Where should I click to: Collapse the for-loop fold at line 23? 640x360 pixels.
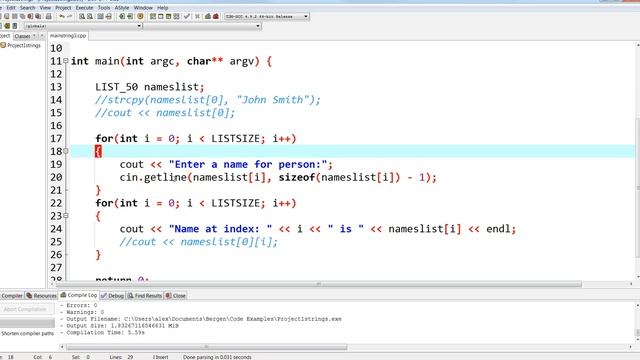66,216
